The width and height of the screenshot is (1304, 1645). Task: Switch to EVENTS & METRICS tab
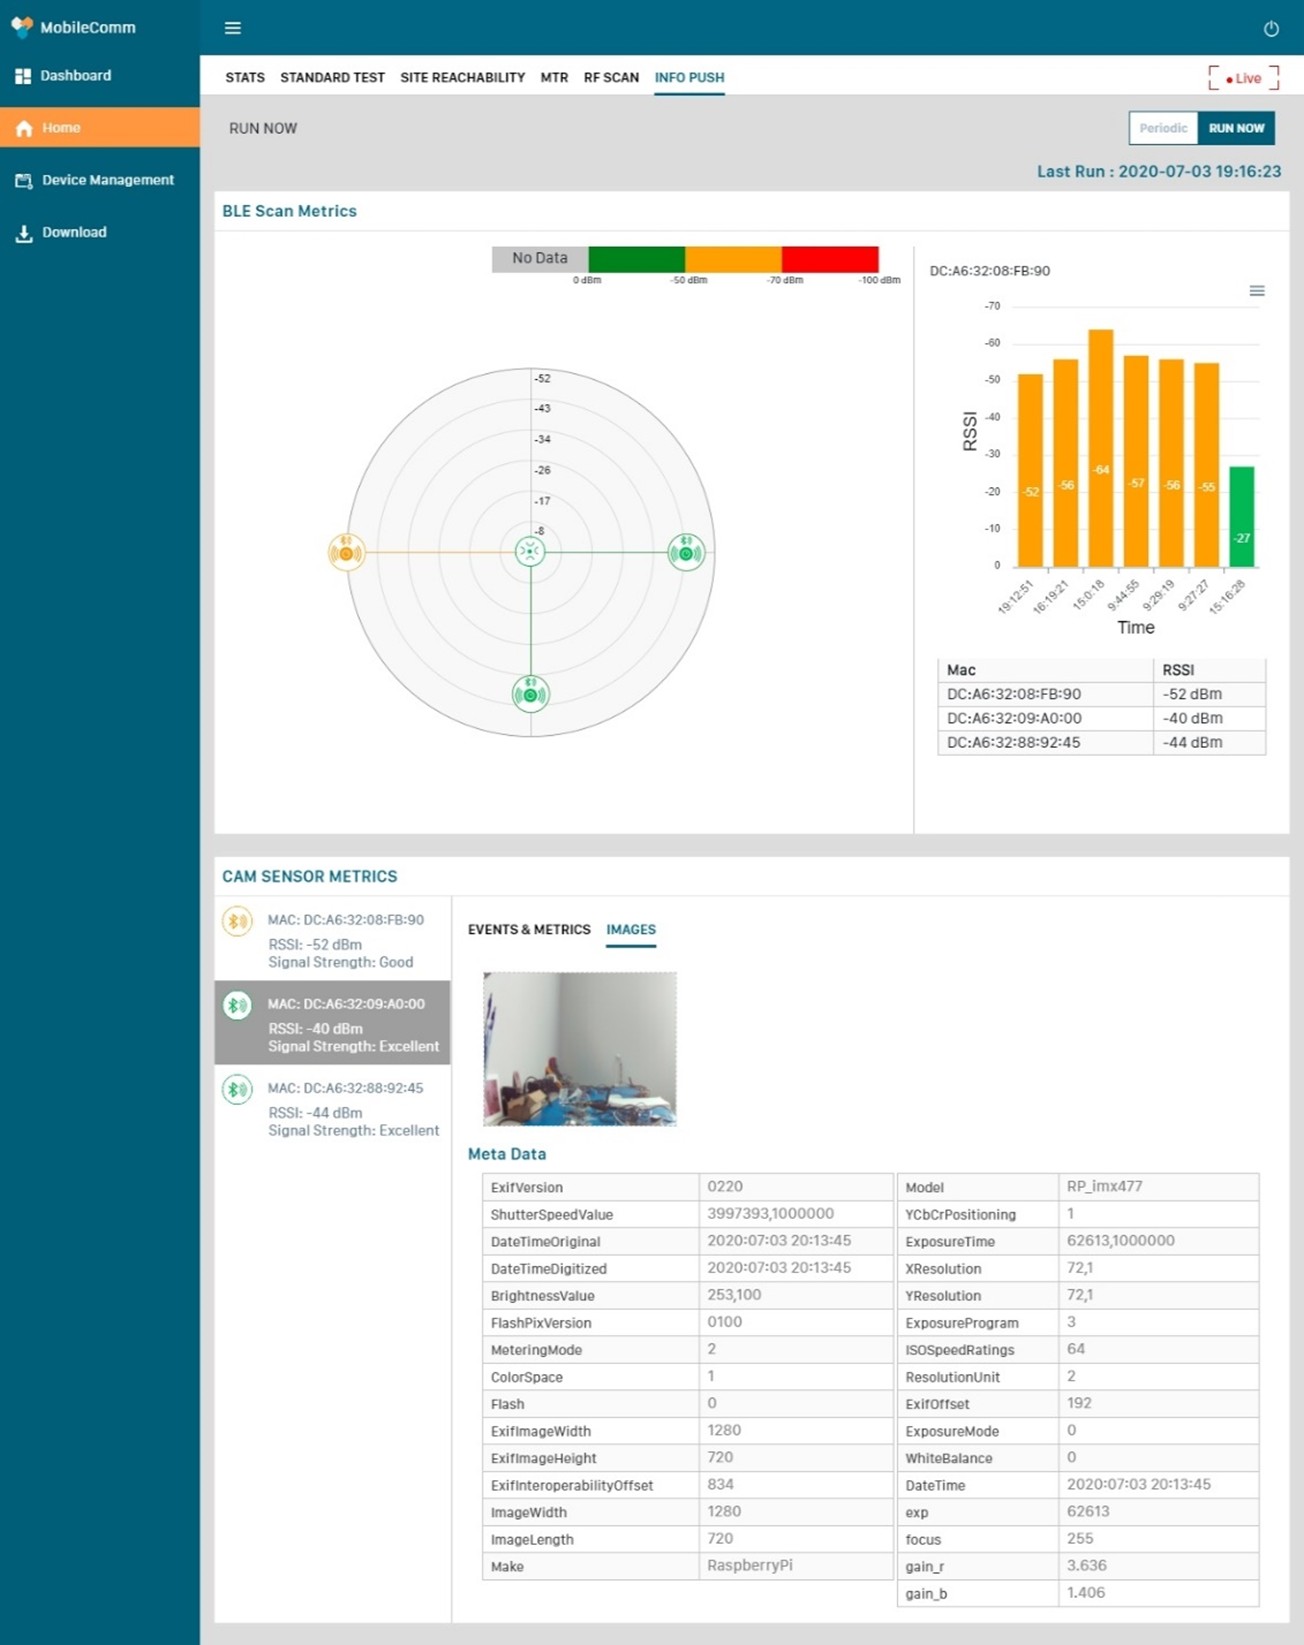point(529,929)
